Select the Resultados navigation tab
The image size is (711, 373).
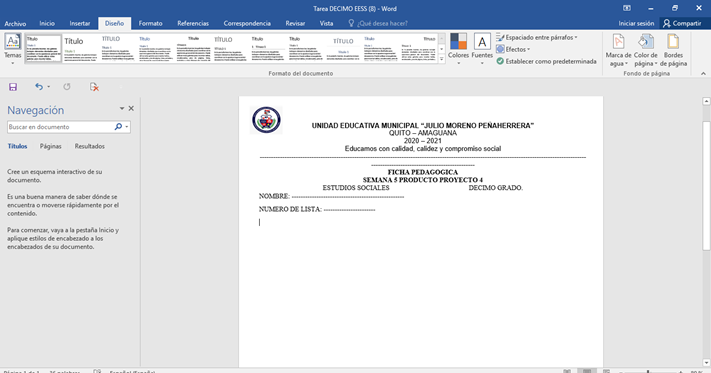click(90, 146)
